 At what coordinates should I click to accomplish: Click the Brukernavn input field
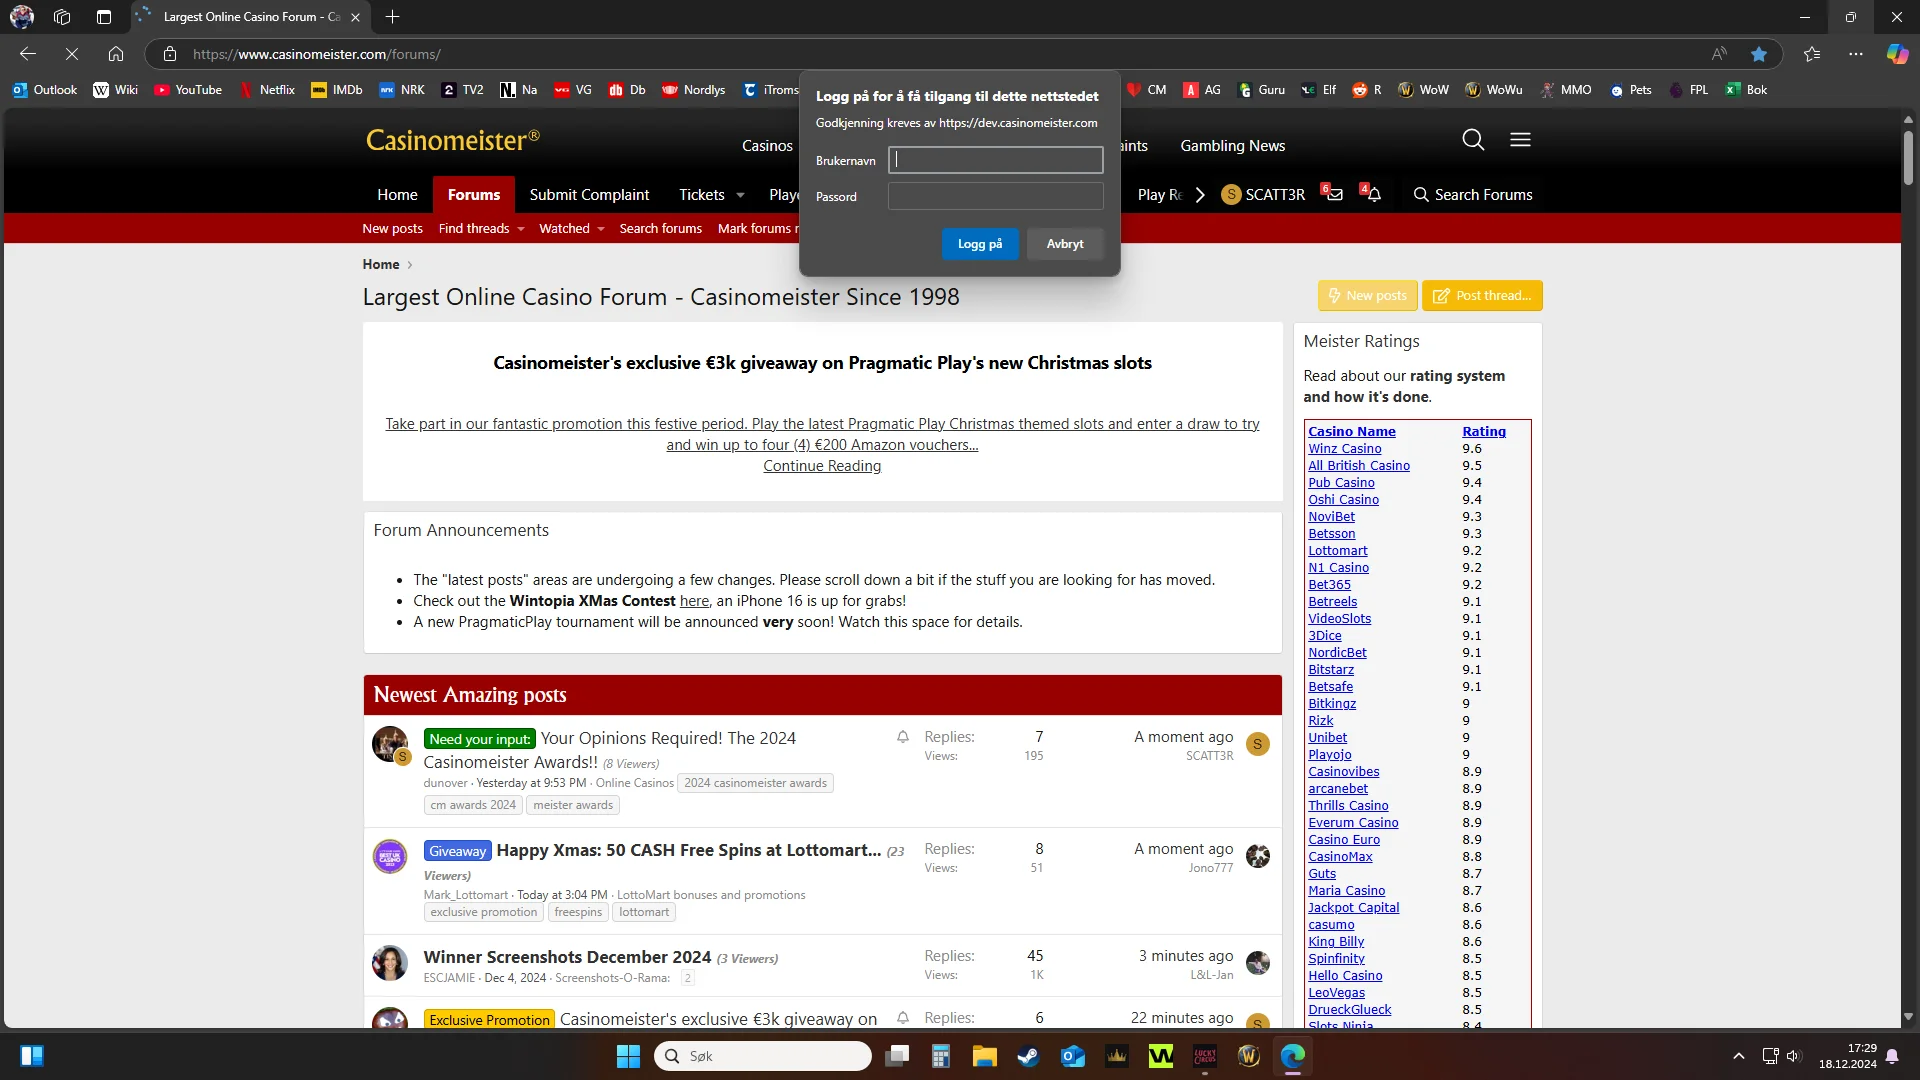(996, 160)
